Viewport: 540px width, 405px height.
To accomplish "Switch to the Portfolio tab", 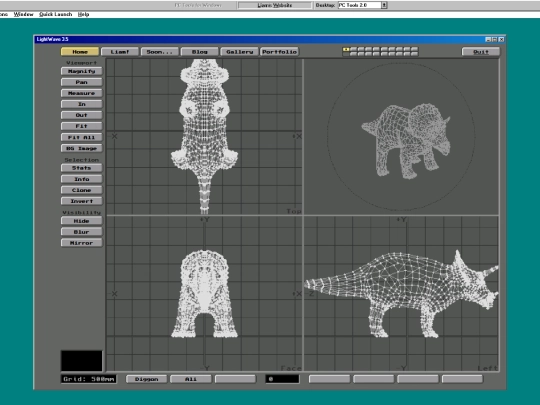I will click(x=279, y=52).
